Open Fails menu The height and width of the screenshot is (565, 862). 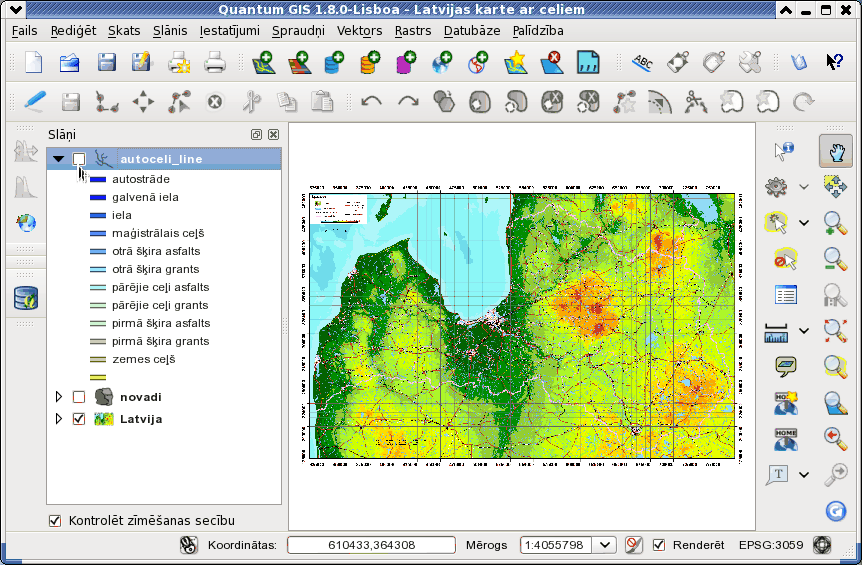(25, 31)
